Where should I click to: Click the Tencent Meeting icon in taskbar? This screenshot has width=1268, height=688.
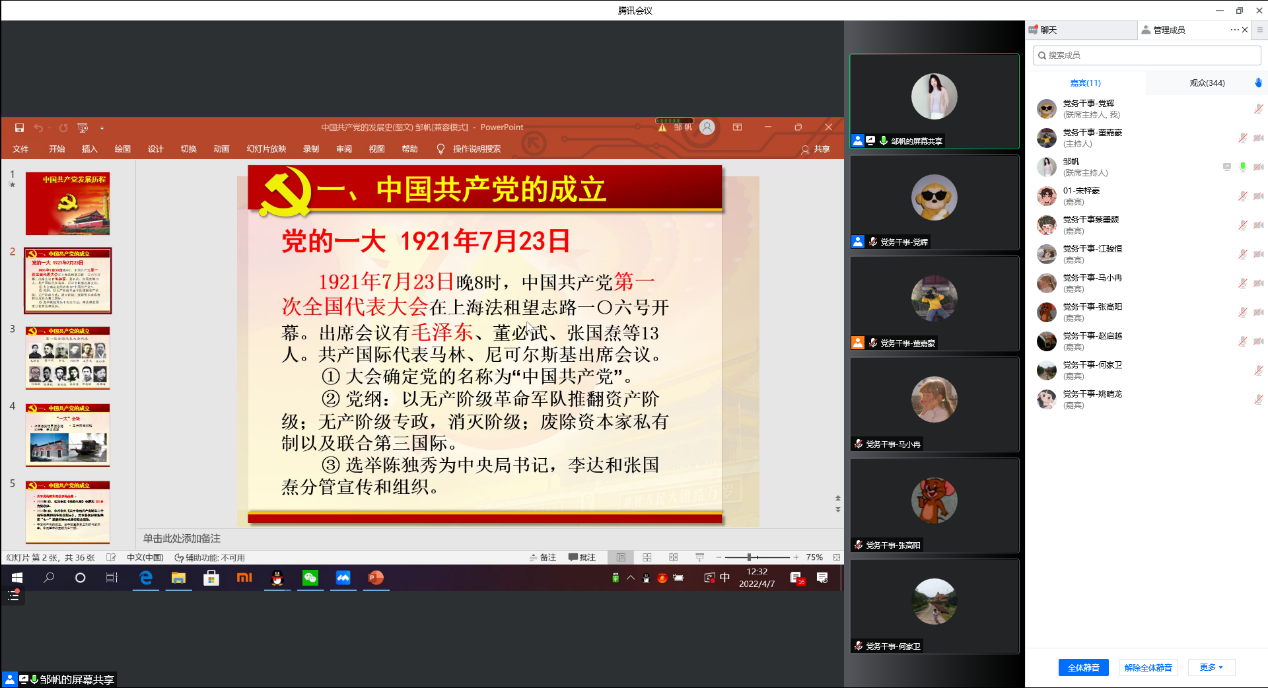click(343, 578)
